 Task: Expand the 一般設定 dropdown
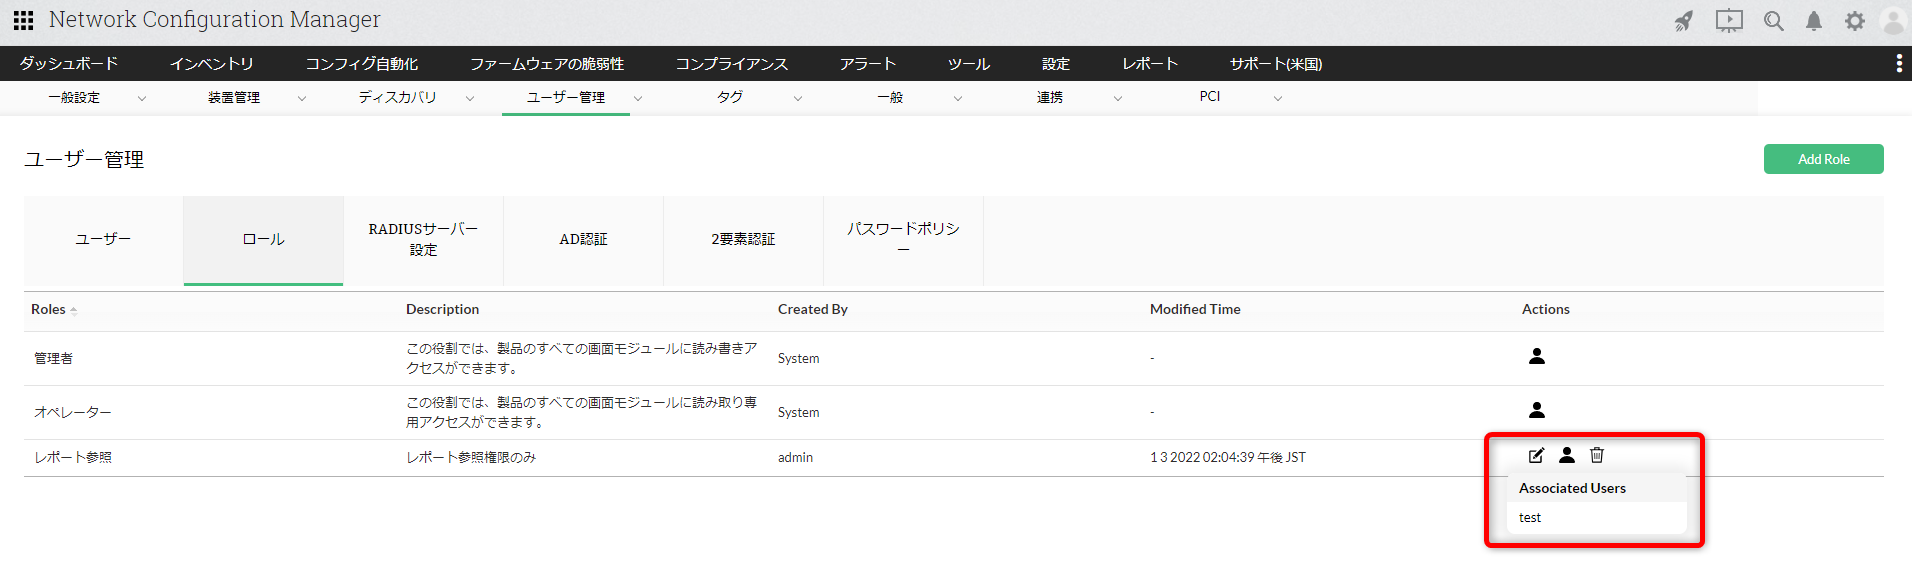[141, 98]
